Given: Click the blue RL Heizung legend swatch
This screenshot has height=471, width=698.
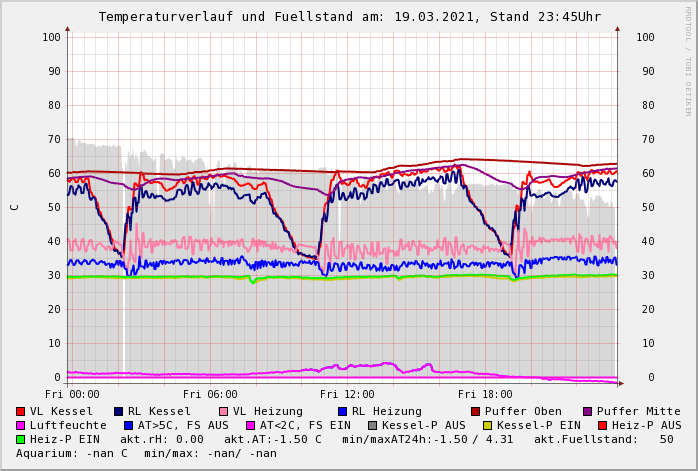Looking at the screenshot, I should [342, 412].
